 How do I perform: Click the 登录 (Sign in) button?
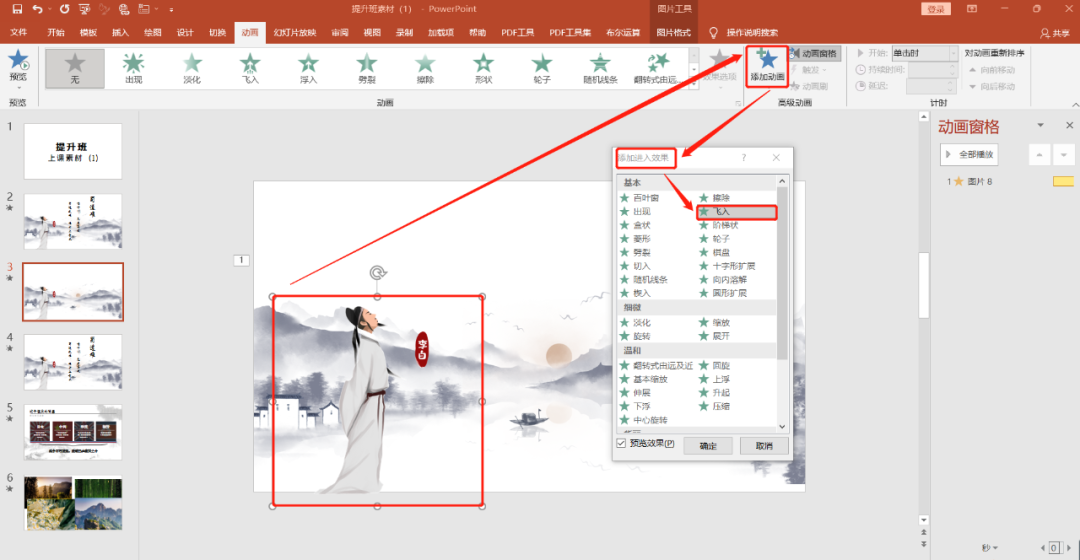pos(936,9)
